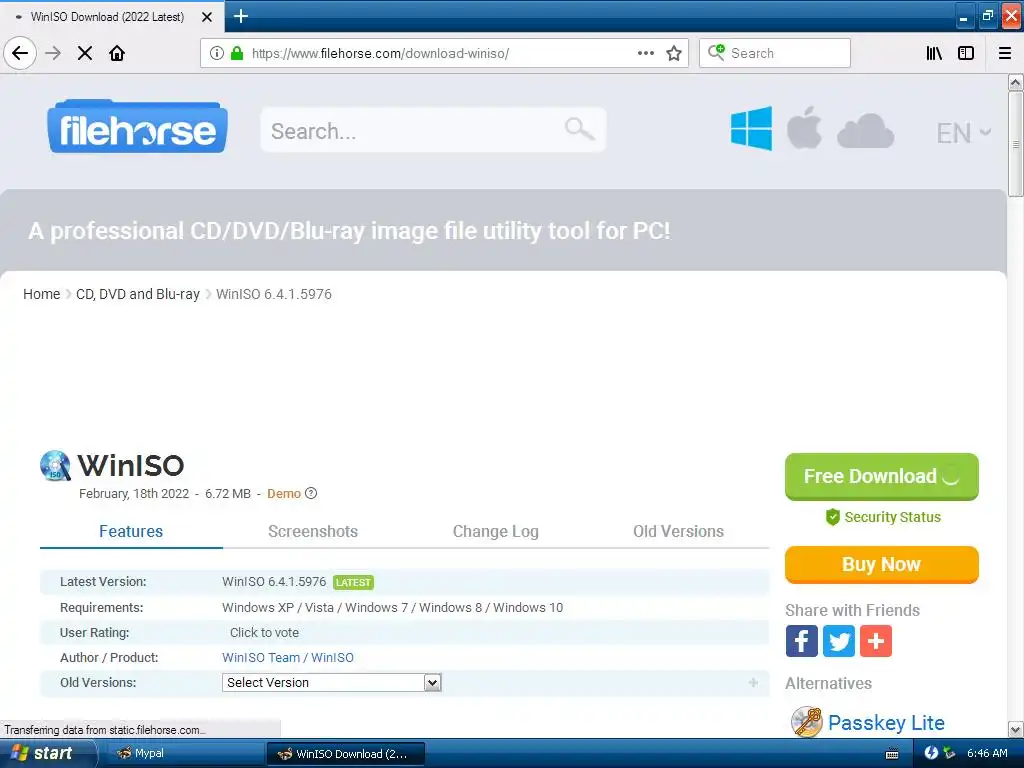Show site information icon in address bar

[217, 53]
